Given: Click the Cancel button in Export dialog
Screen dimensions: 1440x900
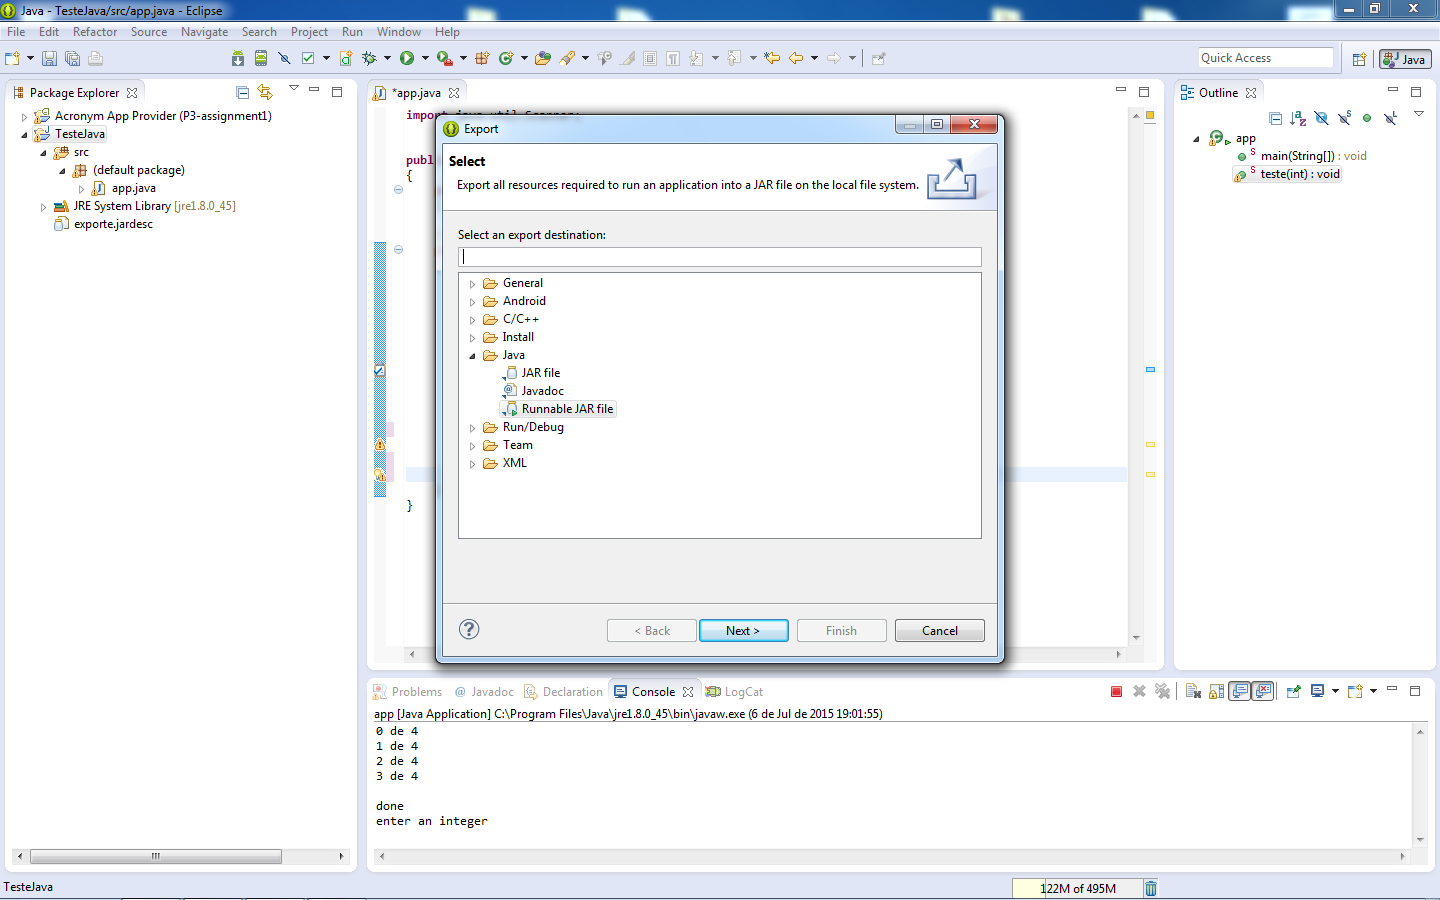Looking at the screenshot, I should click(939, 630).
